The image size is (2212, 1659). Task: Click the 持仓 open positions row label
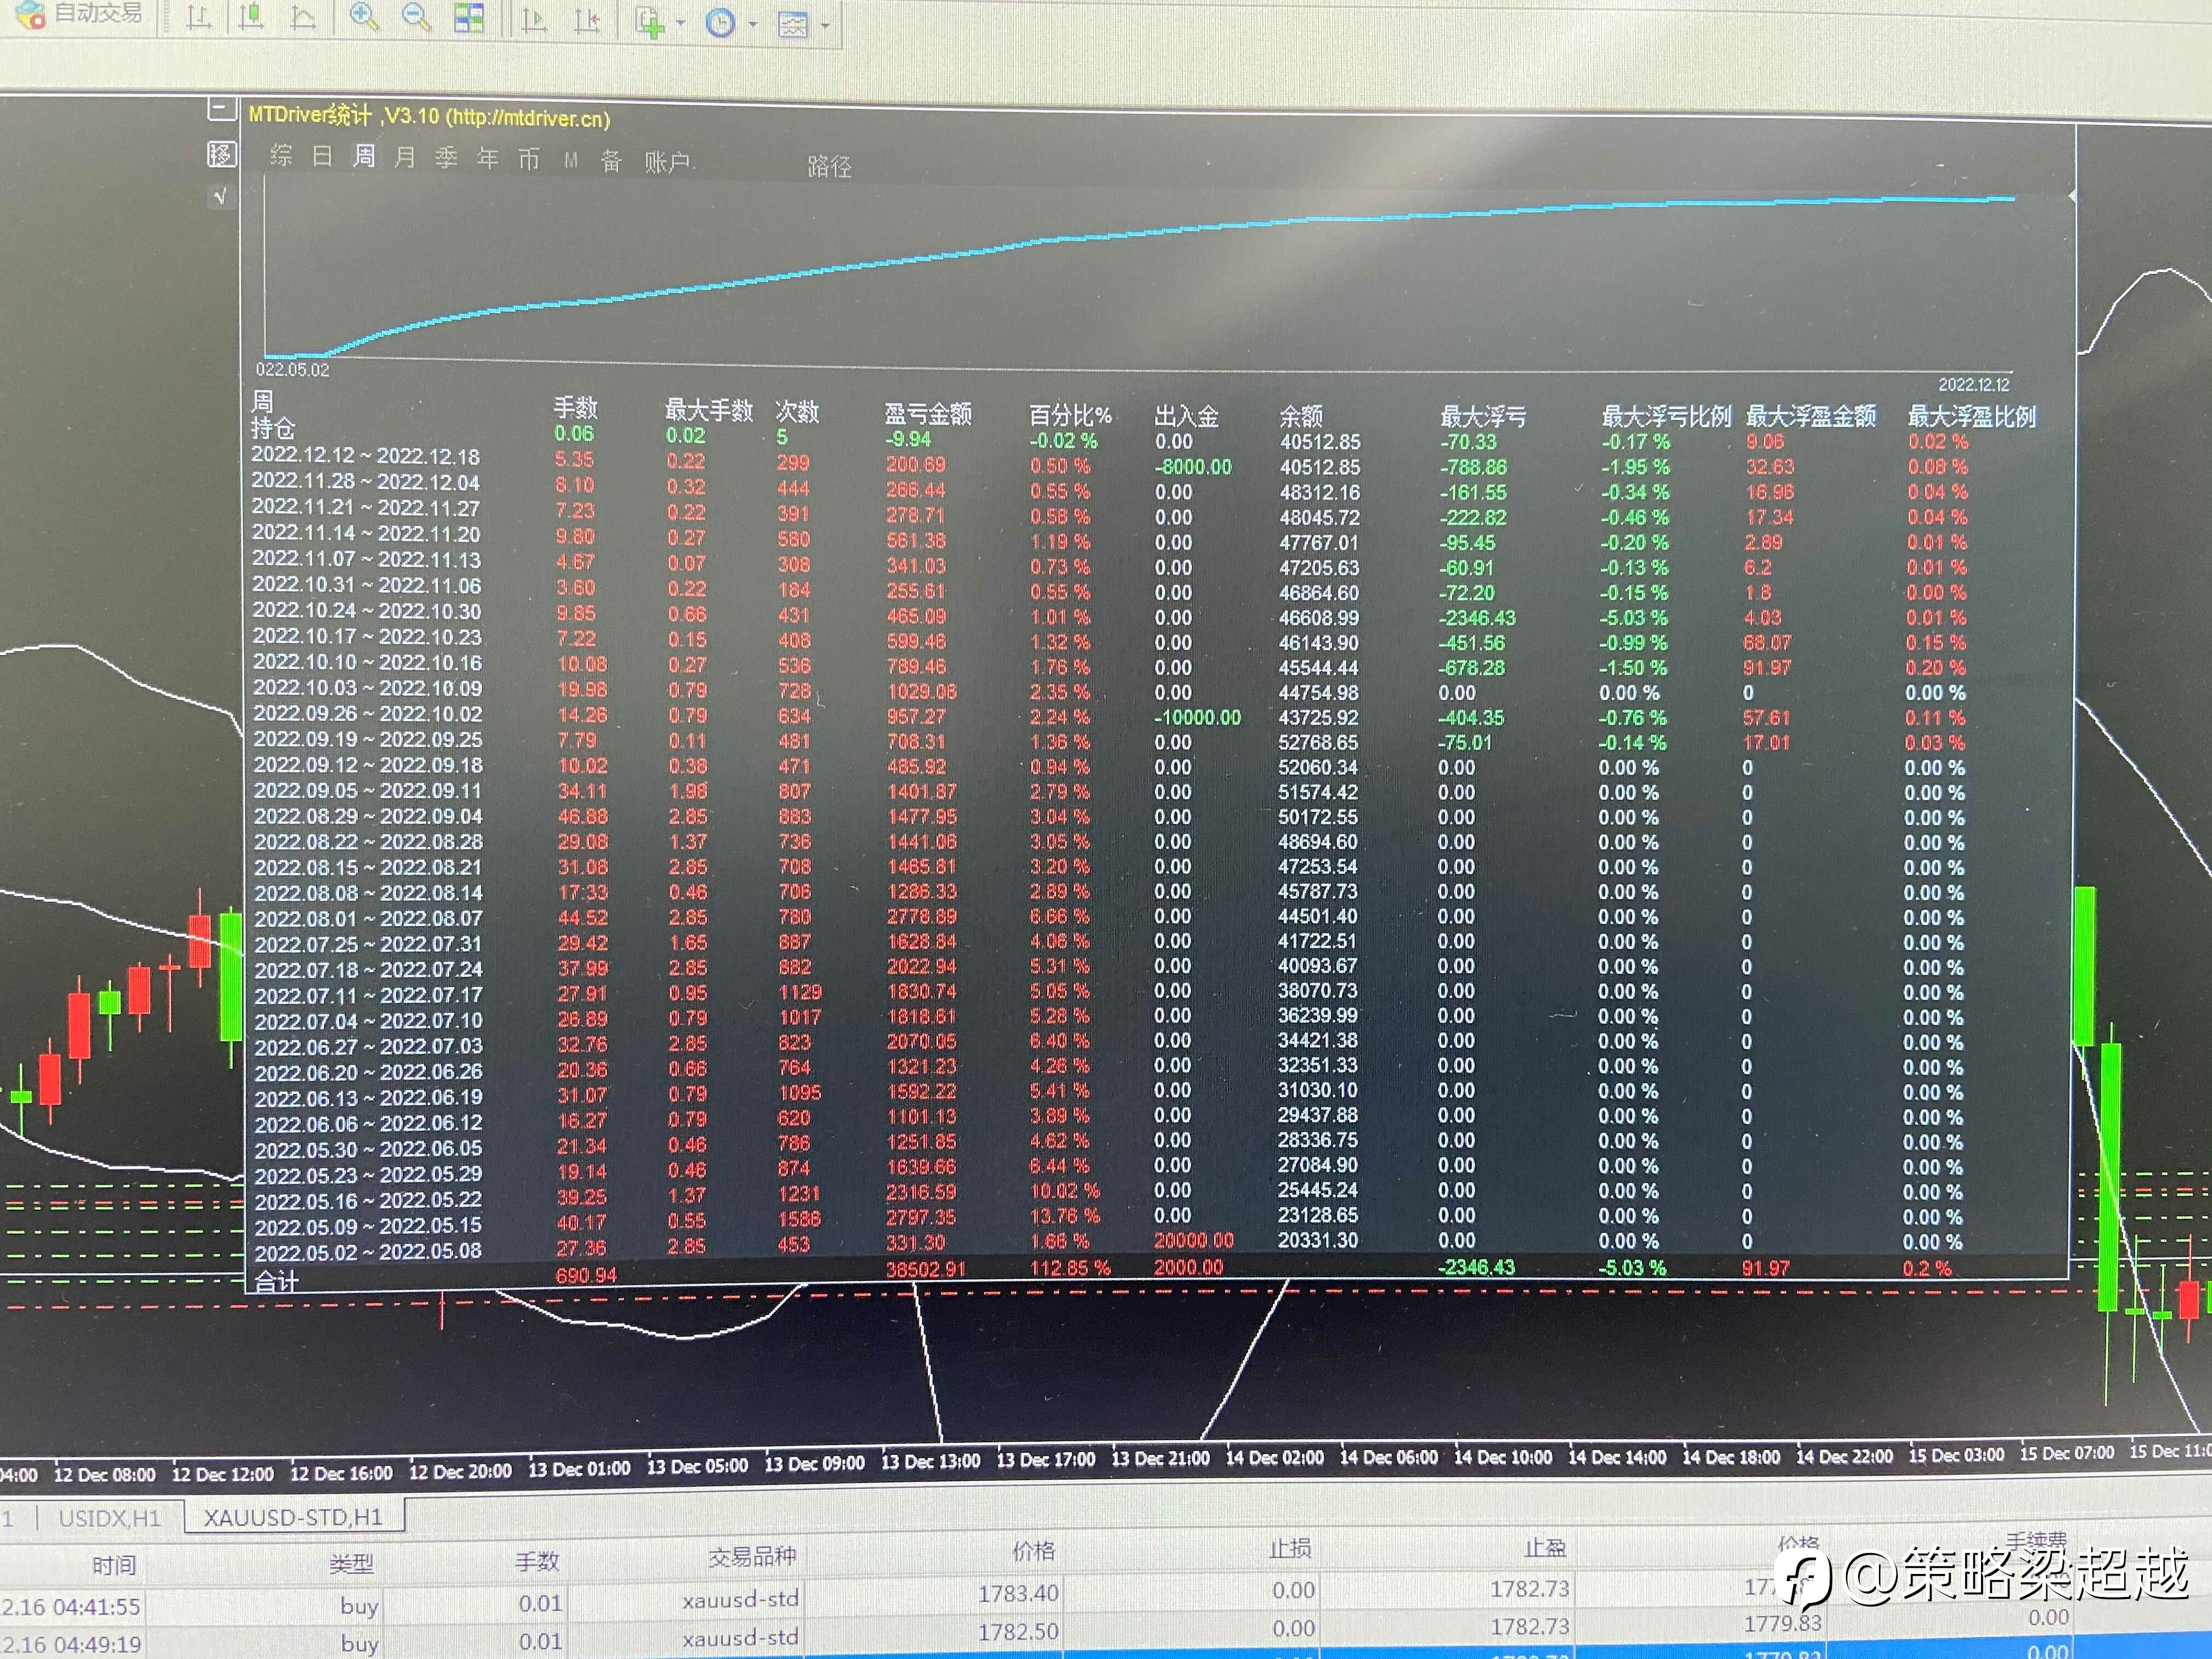(273, 429)
